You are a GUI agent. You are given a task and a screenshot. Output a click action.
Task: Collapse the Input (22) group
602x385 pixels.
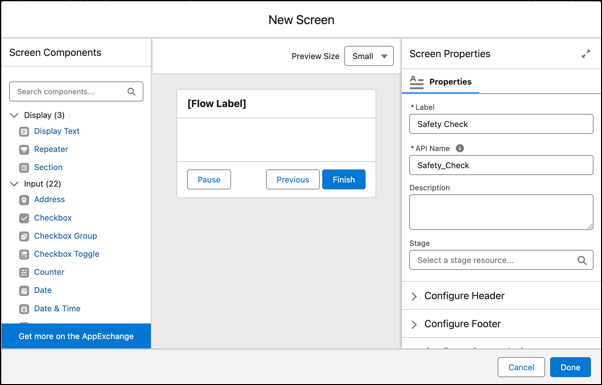click(x=14, y=184)
